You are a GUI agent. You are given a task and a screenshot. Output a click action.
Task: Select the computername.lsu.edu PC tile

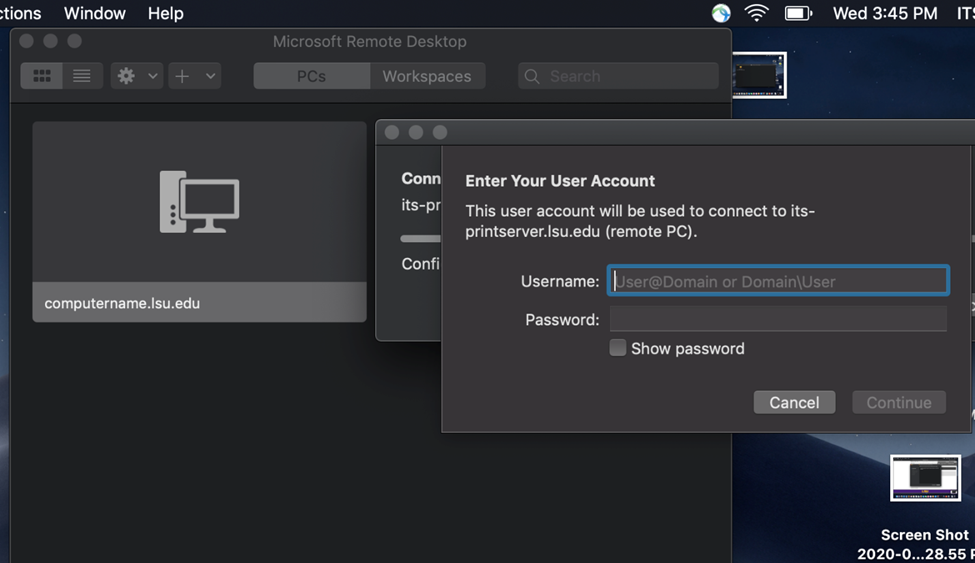click(199, 221)
